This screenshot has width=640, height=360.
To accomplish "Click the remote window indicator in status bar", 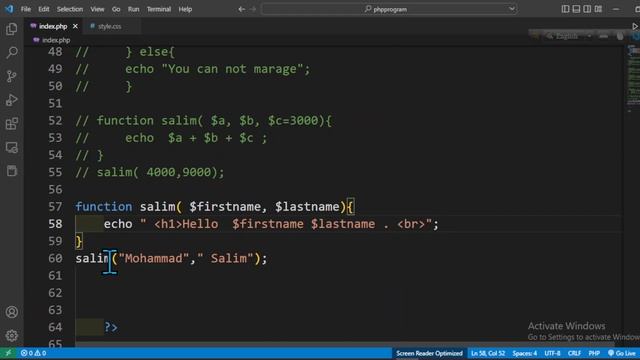I will [x=8, y=353].
